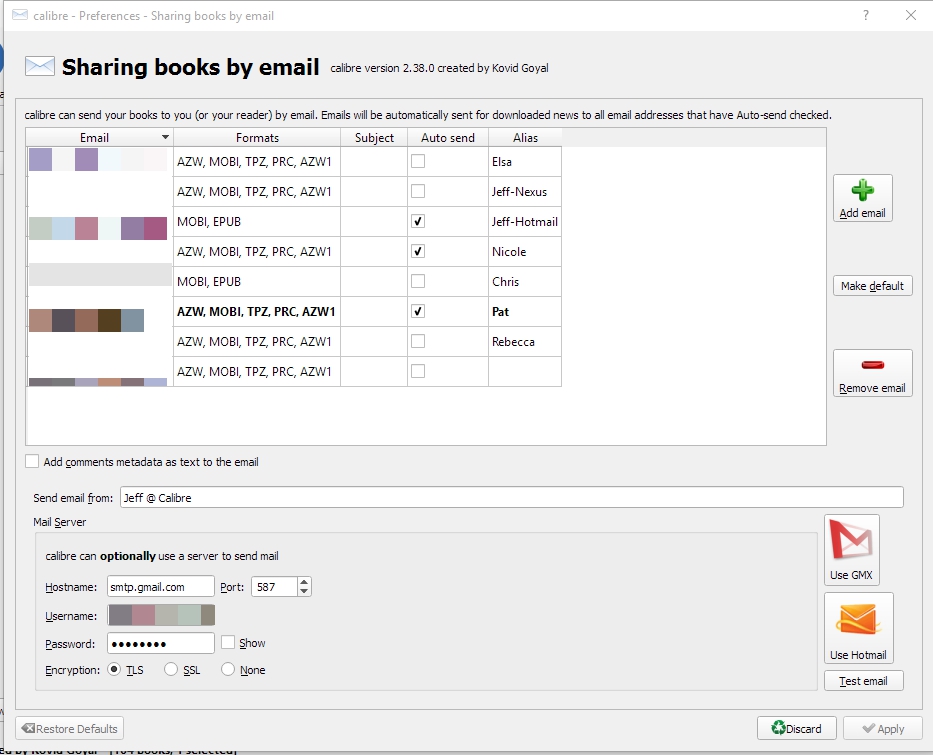This screenshot has height=755, width=933.
Task: Click the Use Hotmail label
Action: (x=858, y=654)
